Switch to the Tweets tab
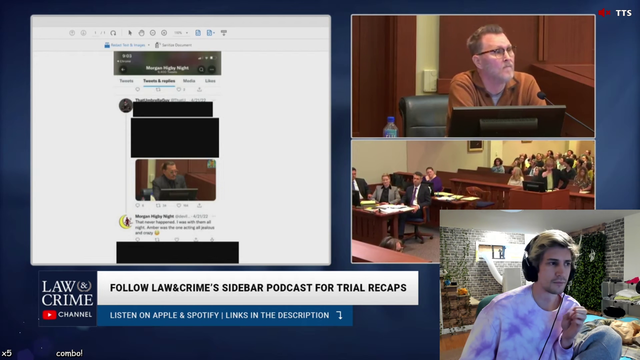640x360 pixels. (127, 81)
